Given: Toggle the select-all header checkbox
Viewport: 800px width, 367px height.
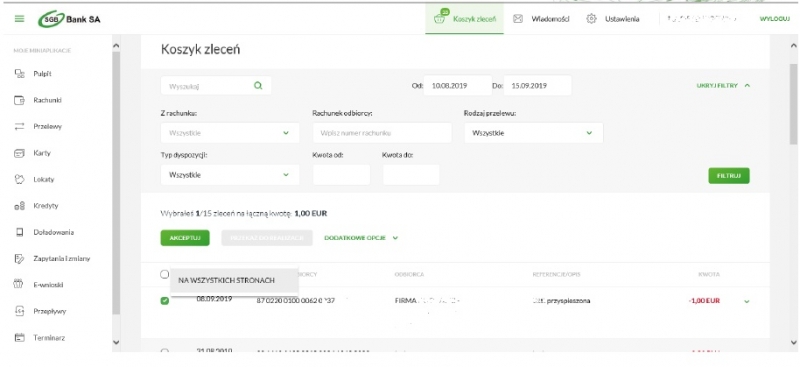Looking at the screenshot, I should pyautogui.click(x=164, y=274).
